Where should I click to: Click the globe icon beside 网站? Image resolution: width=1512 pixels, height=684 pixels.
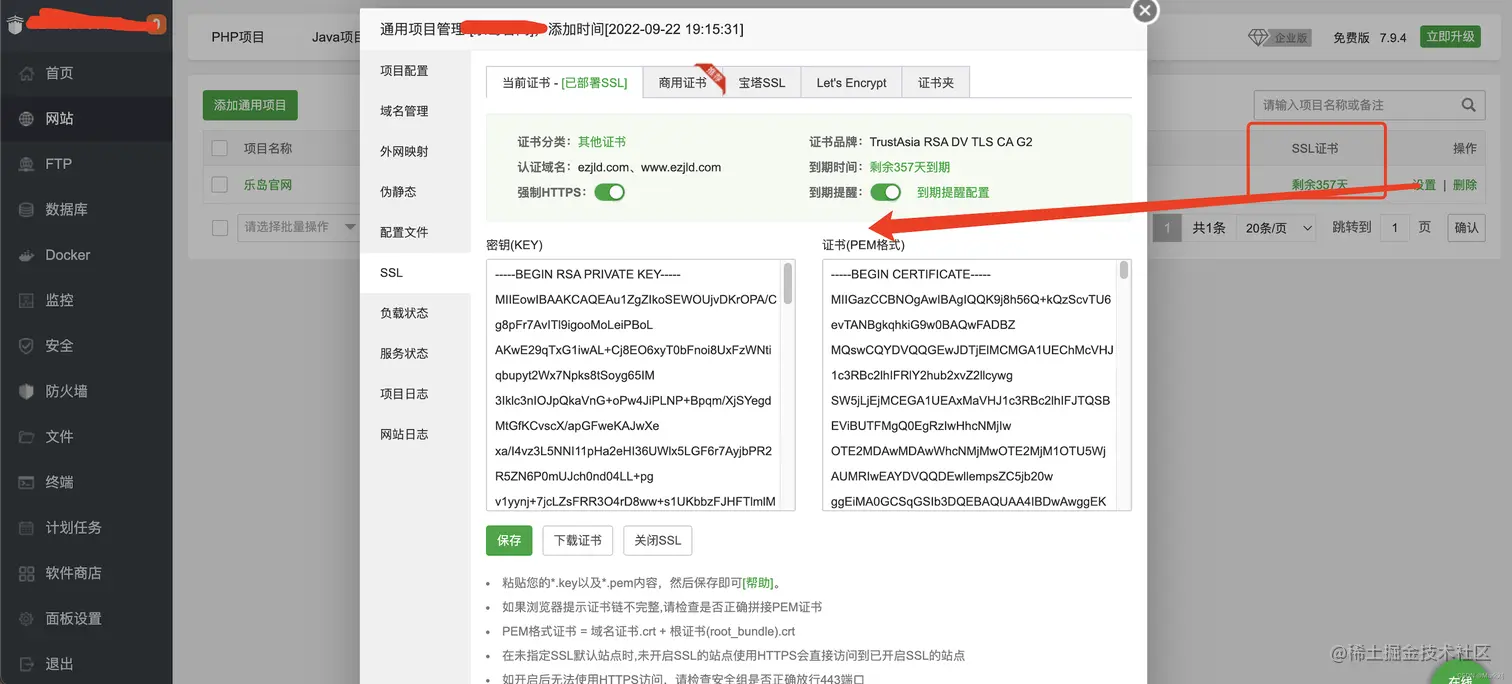[27, 118]
